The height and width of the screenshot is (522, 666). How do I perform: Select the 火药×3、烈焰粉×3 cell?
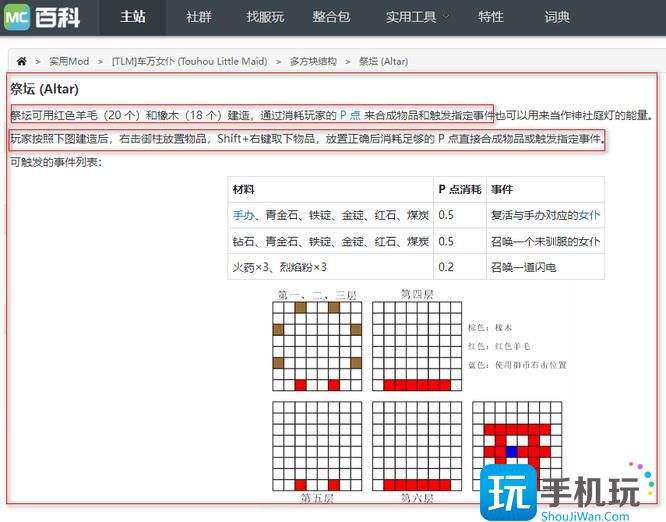tap(330, 267)
